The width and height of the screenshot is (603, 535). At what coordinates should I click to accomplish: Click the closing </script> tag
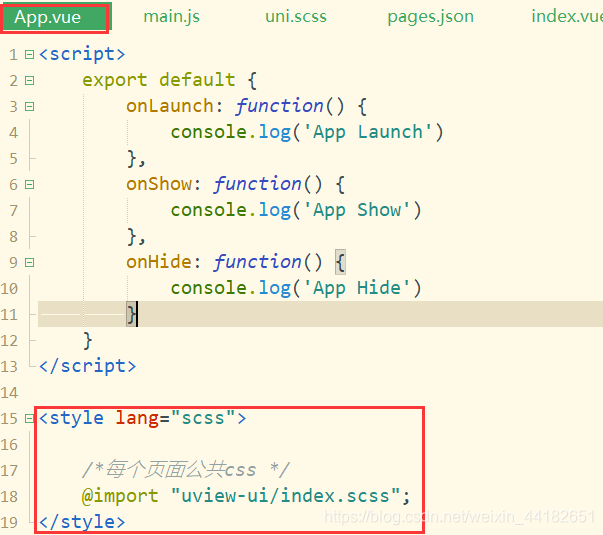click(87, 366)
